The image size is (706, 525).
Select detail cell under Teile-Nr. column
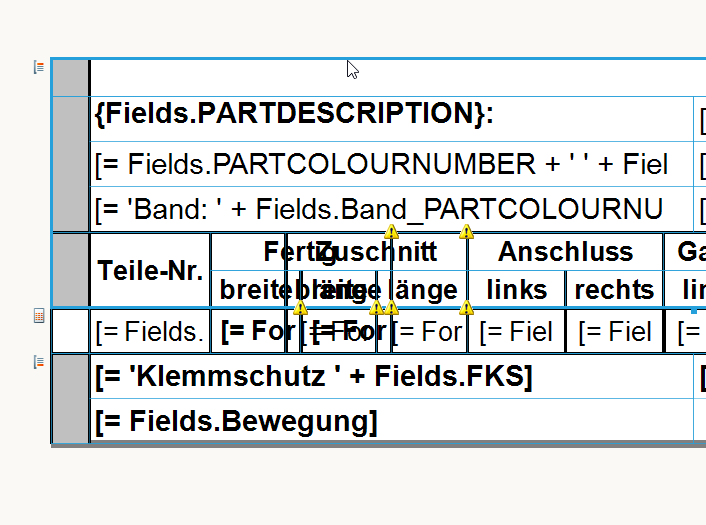pos(150,331)
